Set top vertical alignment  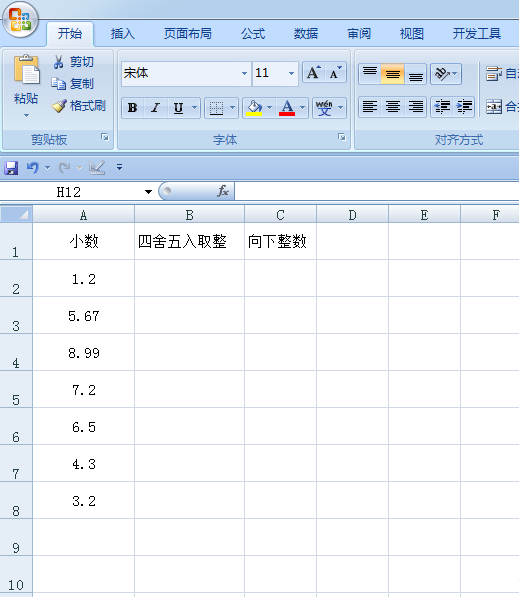(370, 73)
